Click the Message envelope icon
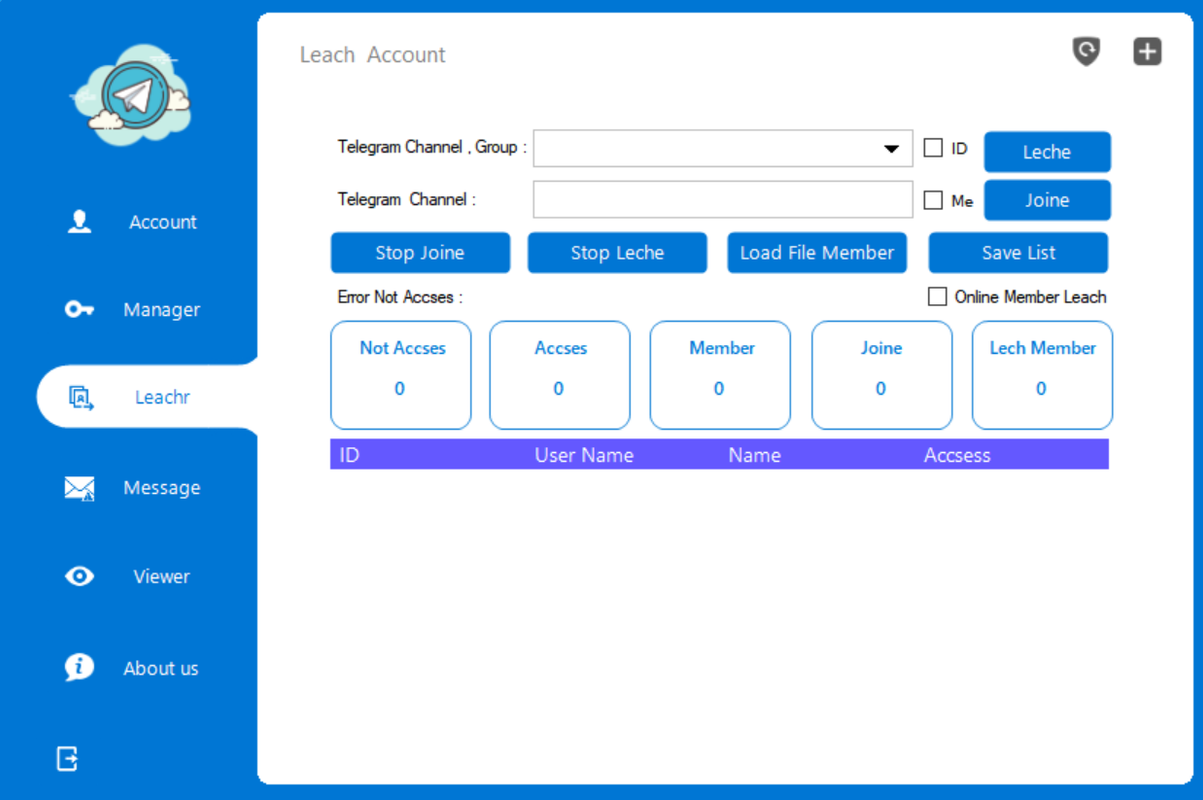This screenshot has width=1203, height=800. point(79,488)
